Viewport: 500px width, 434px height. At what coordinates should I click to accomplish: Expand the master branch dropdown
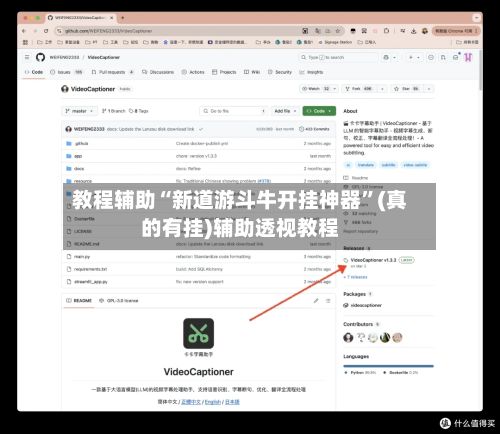click(x=79, y=111)
